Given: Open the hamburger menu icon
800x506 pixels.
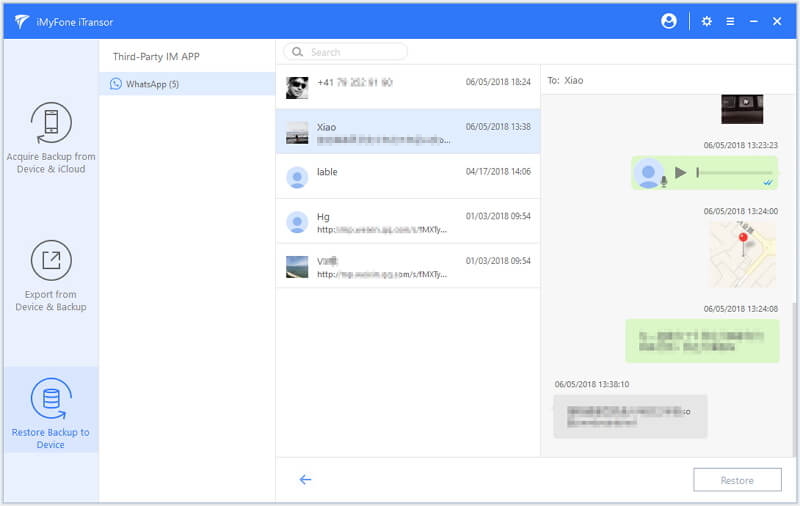Looking at the screenshot, I should (730, 21).
